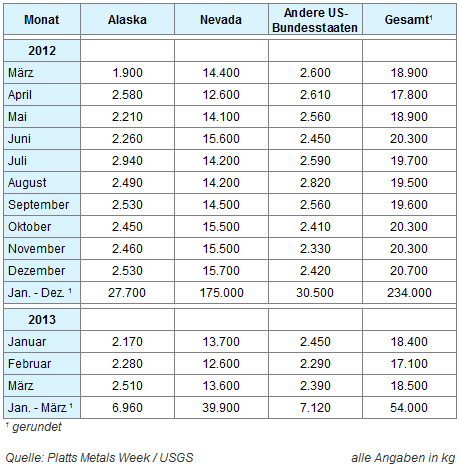Click the 6.960 Alaska quarterly value

pos(127,408)
